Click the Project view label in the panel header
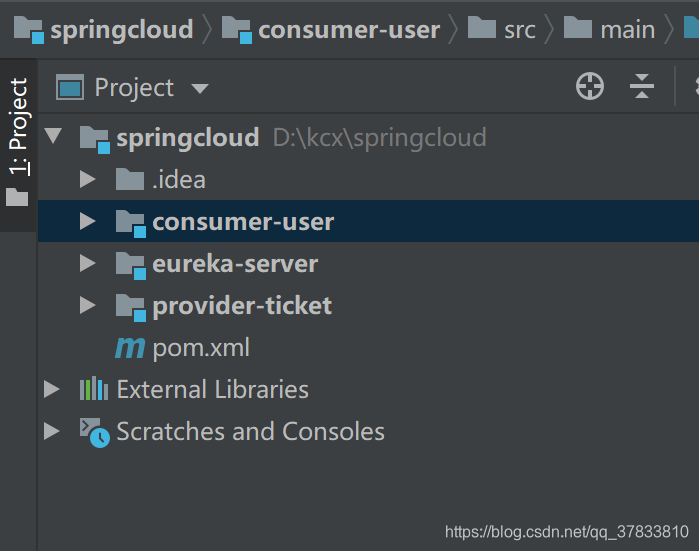This screenshot has width=699, height=551. coord(134,87)
